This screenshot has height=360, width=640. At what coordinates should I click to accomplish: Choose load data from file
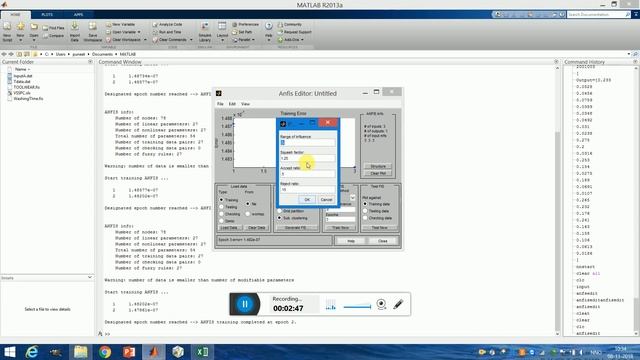click(x=248, y=203)
